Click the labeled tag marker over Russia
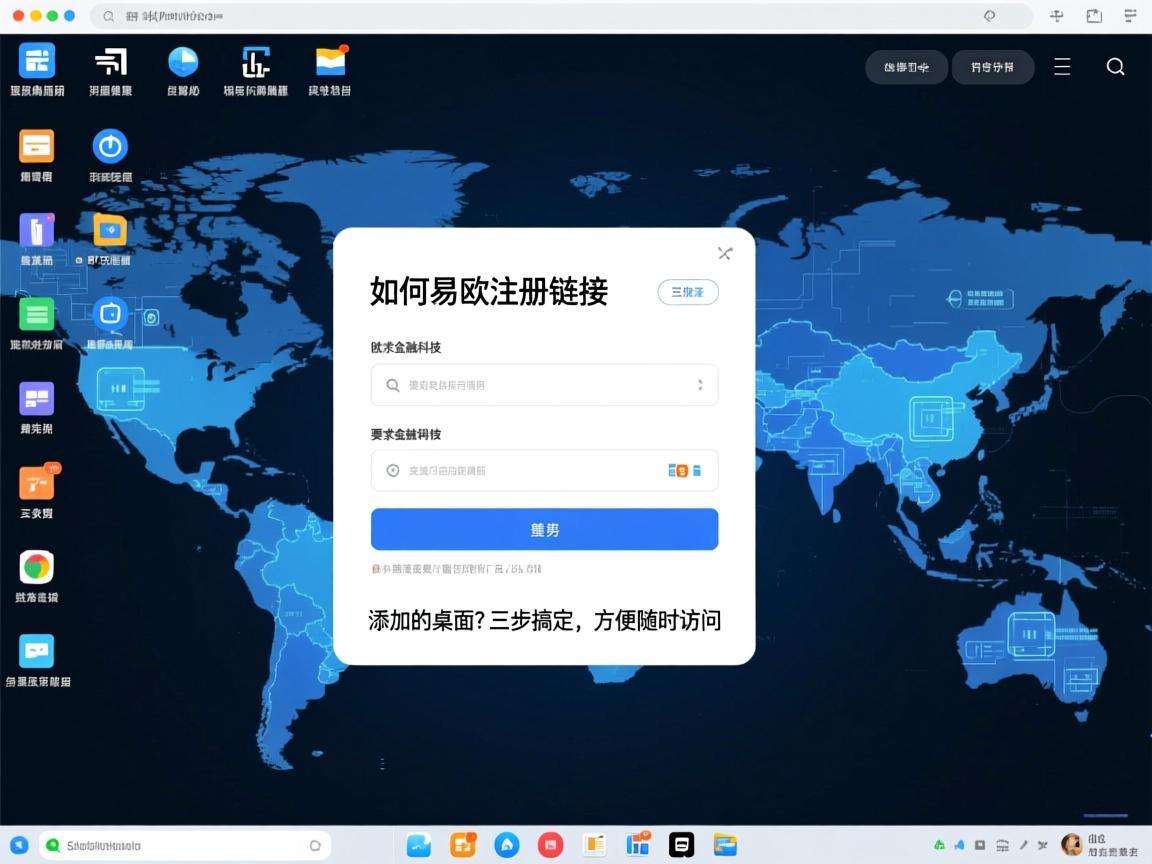1152x864 pixels. pos(980,298)
